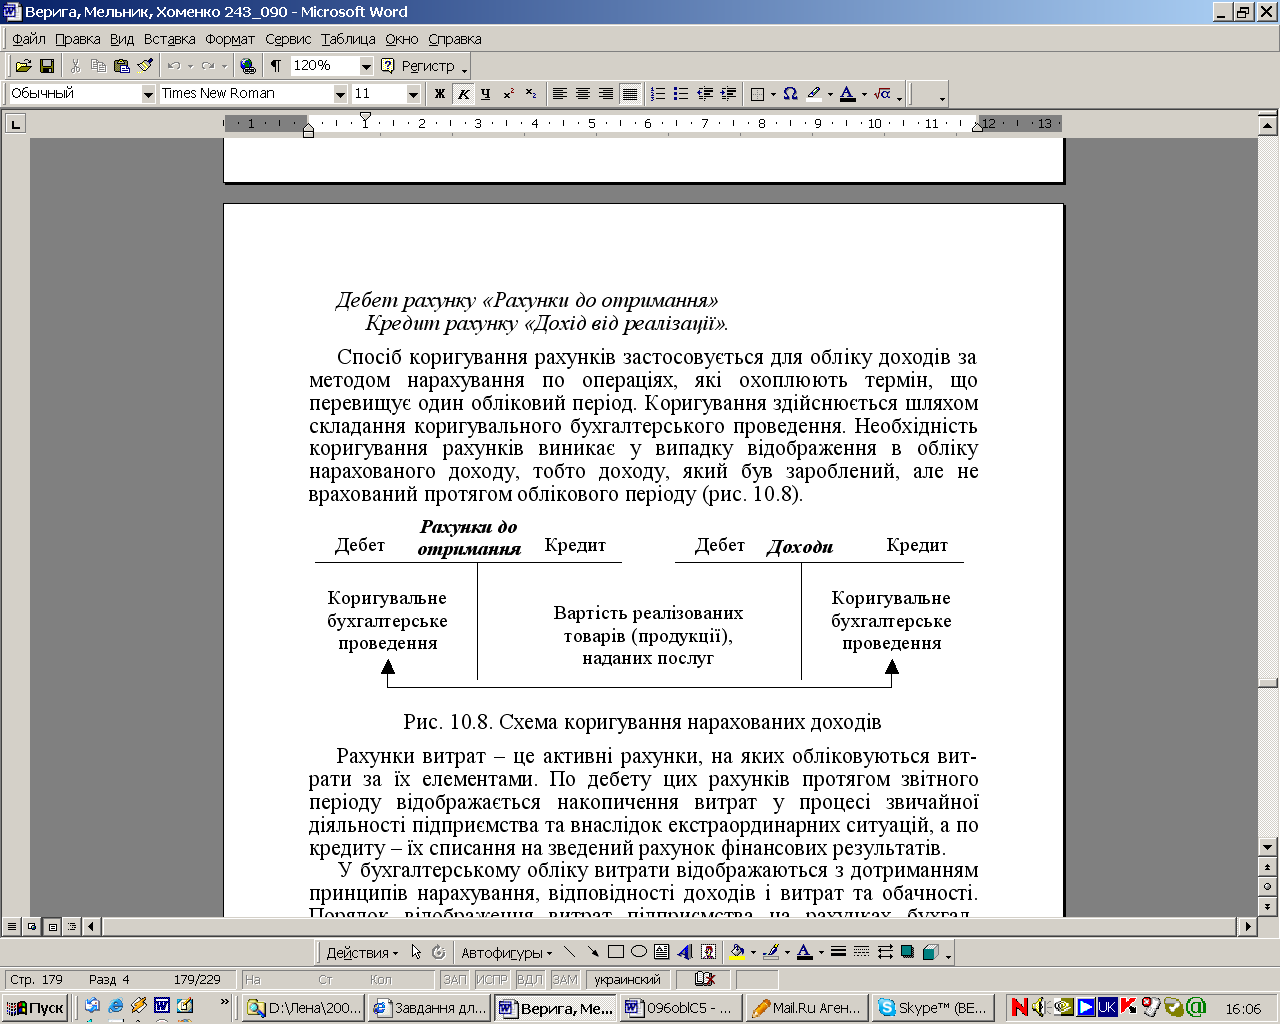Screen dimensions: 1280x1024
Task: Switch to normal view button
Action: pos(12,927)
